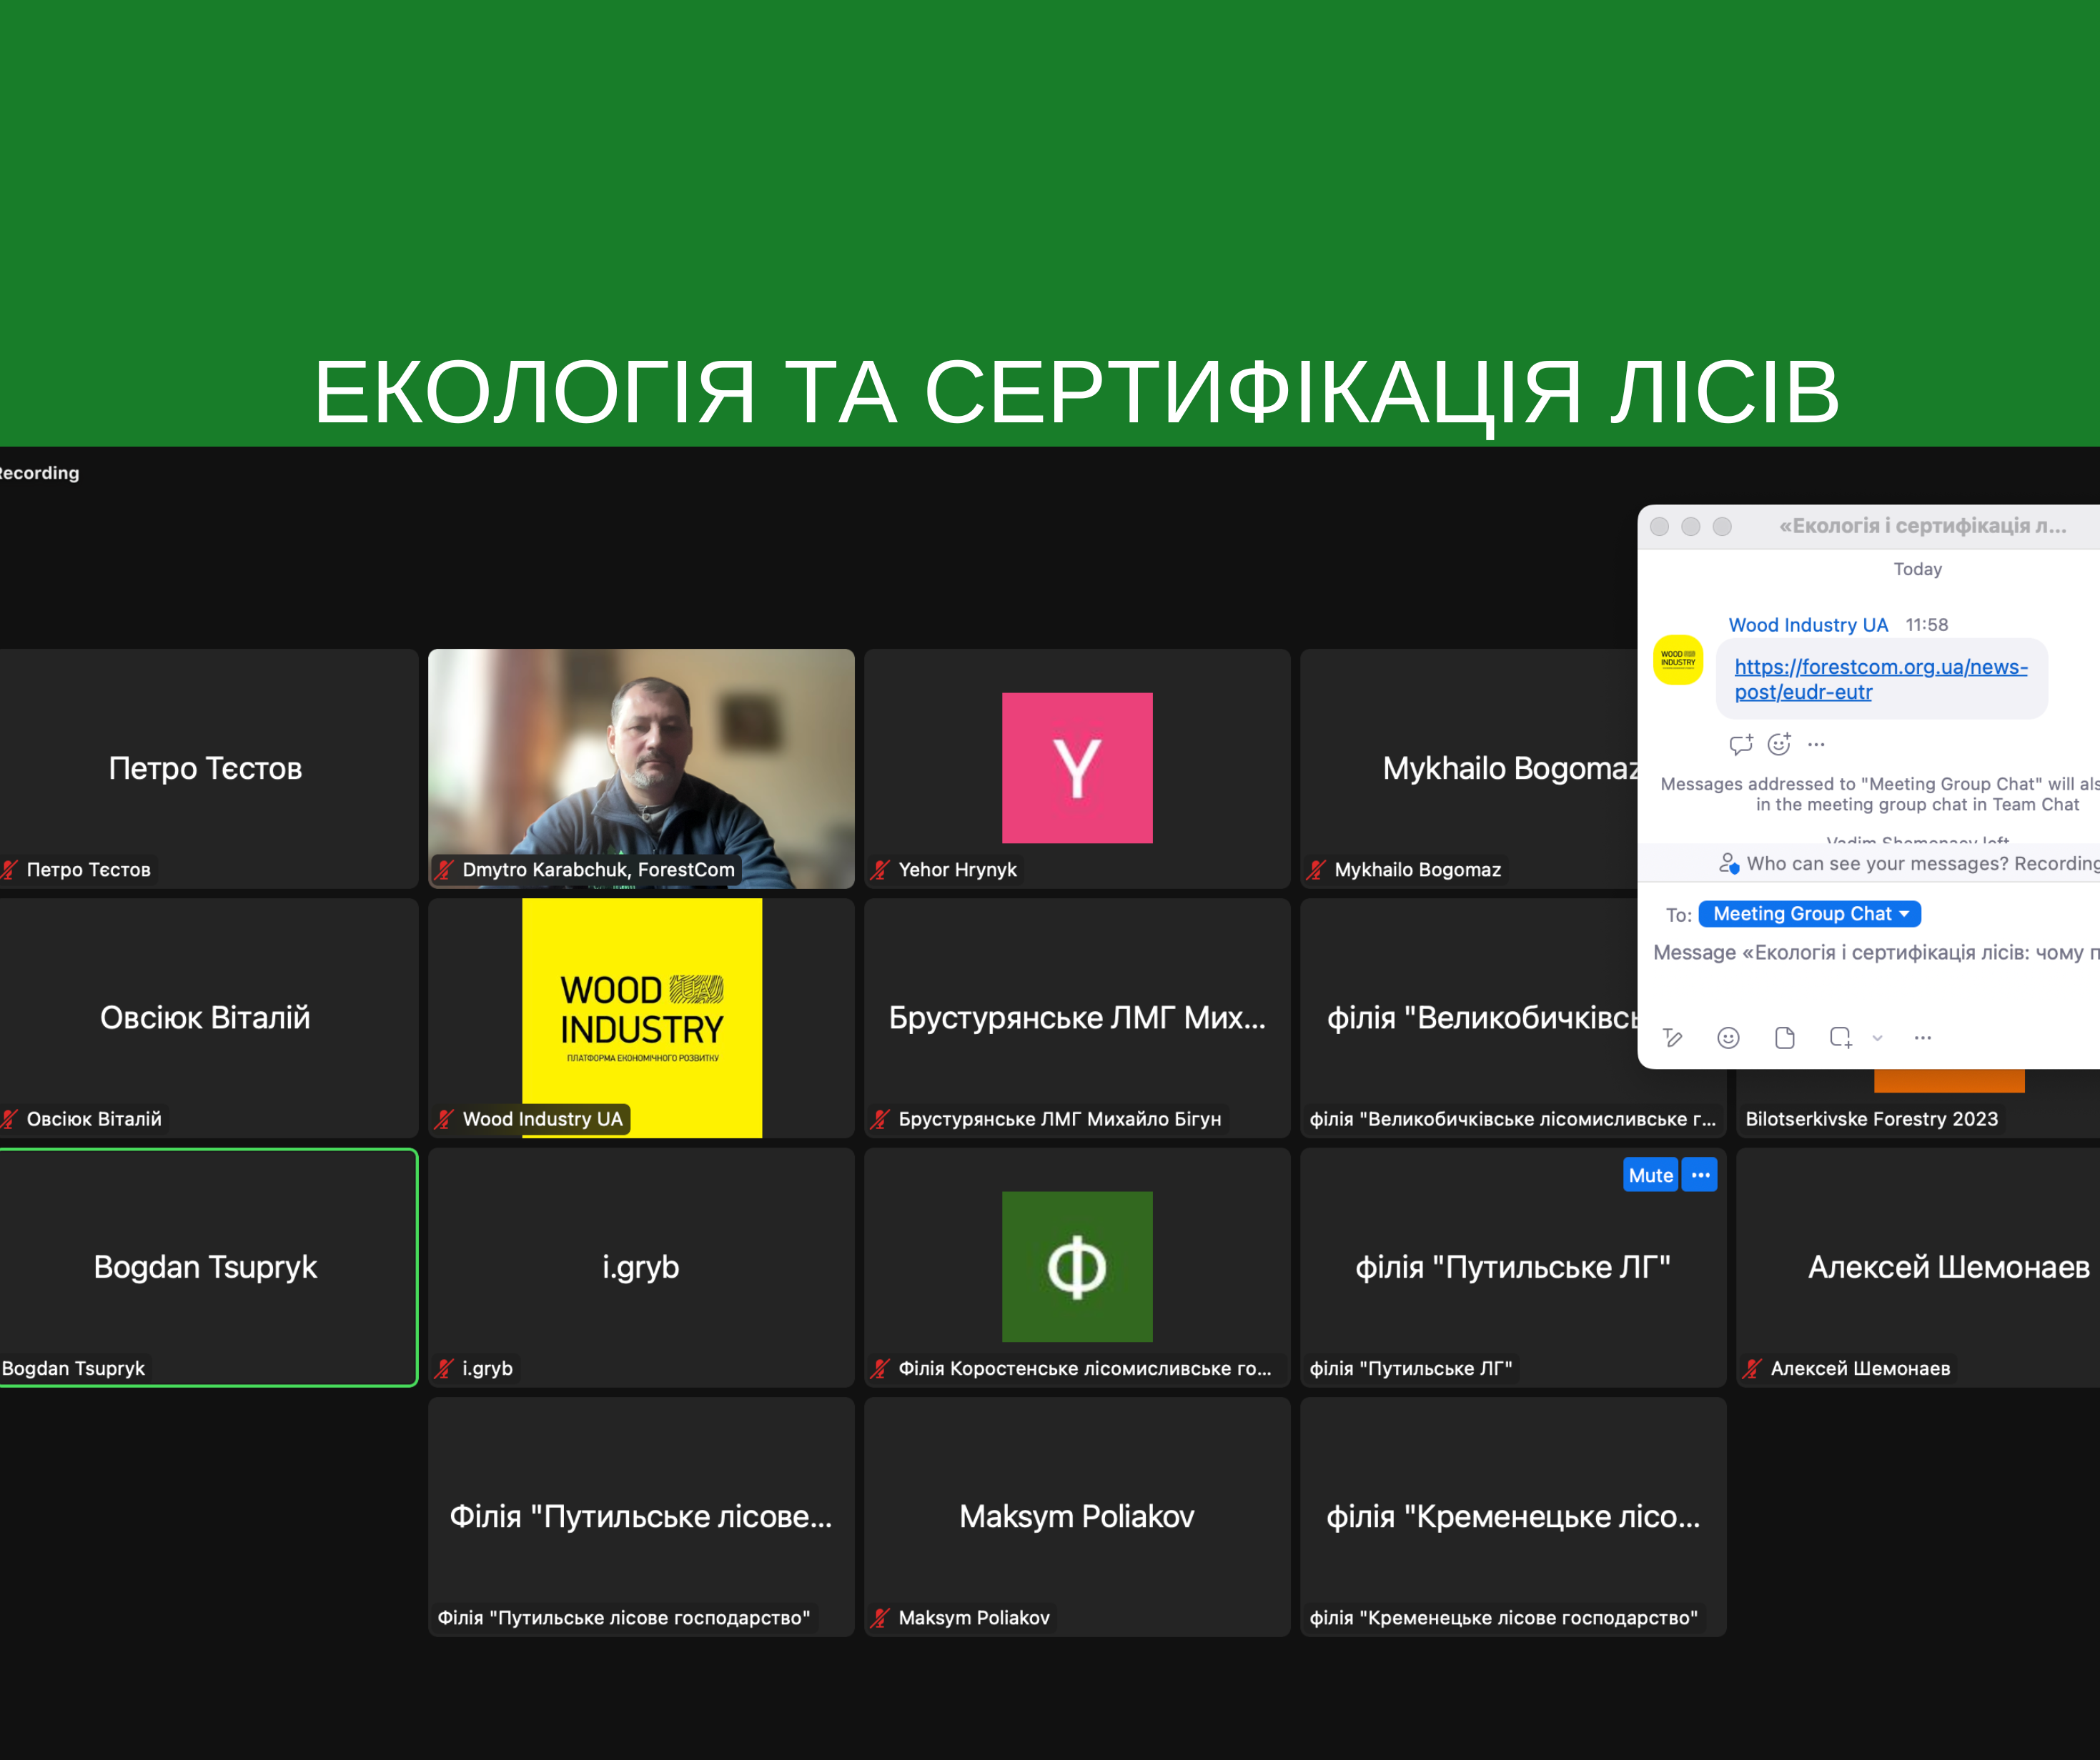Click Брустурянське ЛМГ Михайло Бігун tile
Screen dimensions: 2100x1760
coord(1077,1018)
